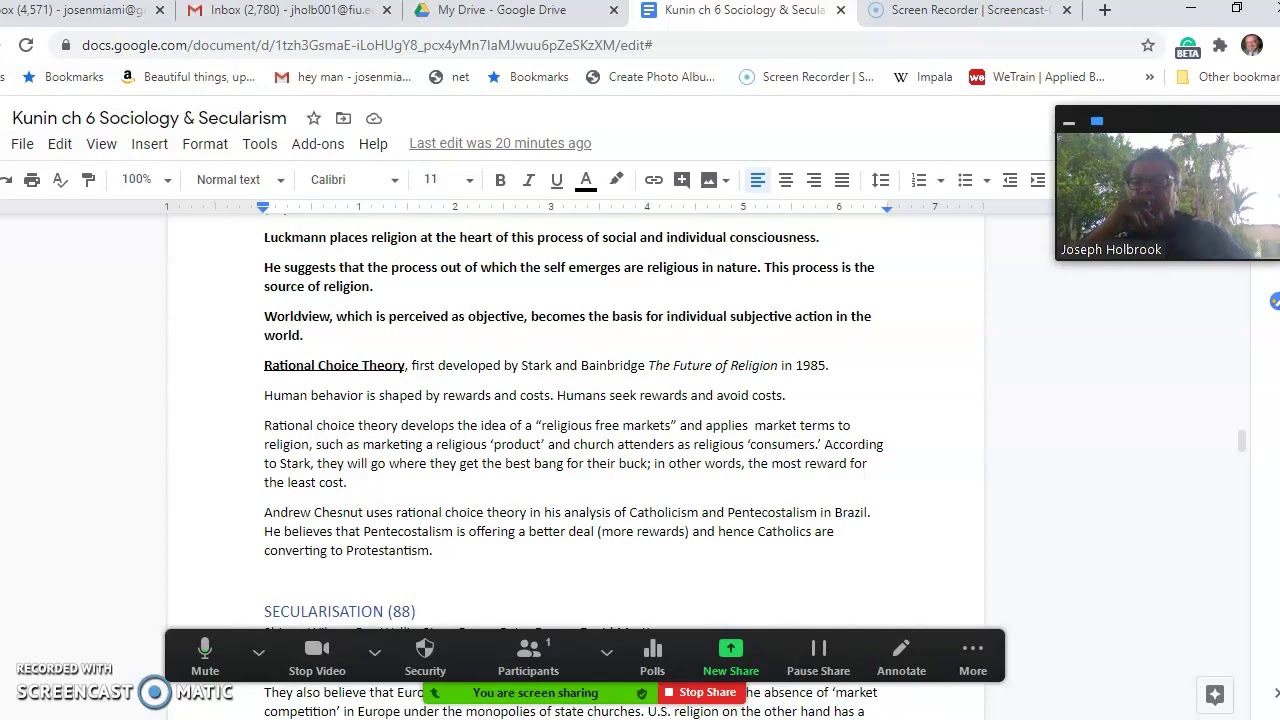Expand the bulleted list options arrow
Image resolution: width=1280 pixels, height=720 pixels.
click(986, 180)
